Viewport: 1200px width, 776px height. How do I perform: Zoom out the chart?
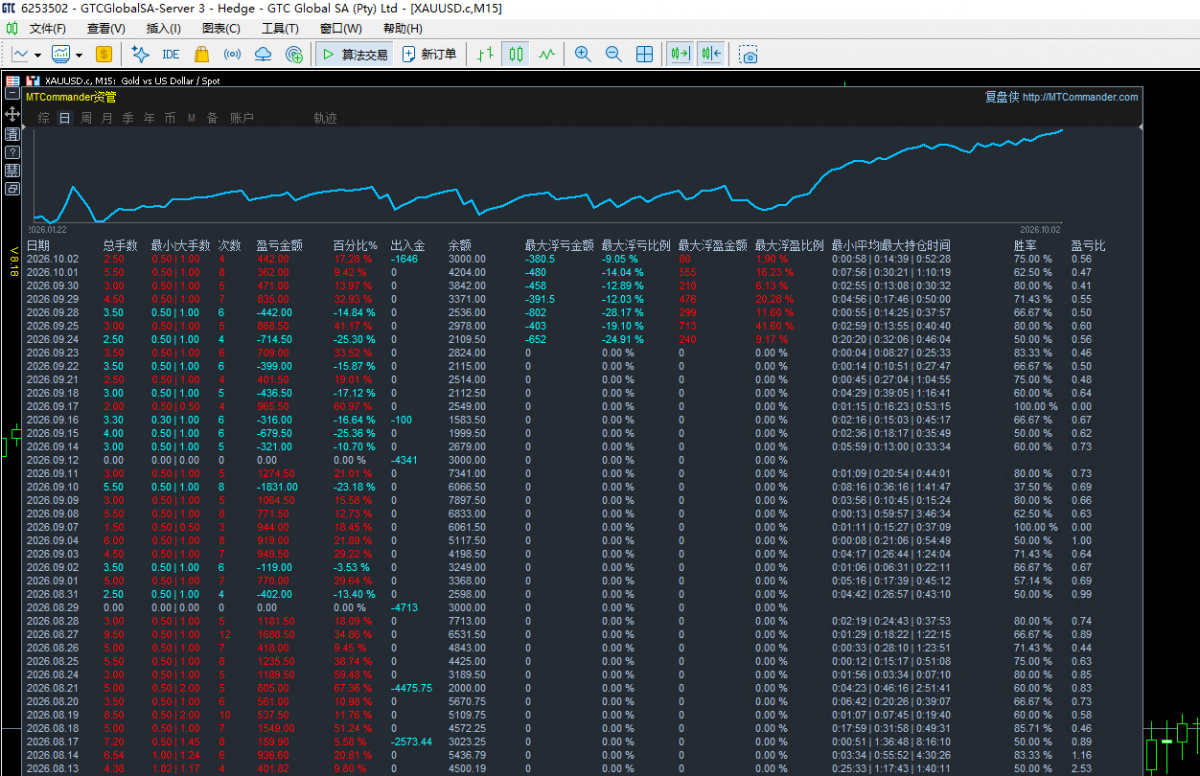pos(614,54)
